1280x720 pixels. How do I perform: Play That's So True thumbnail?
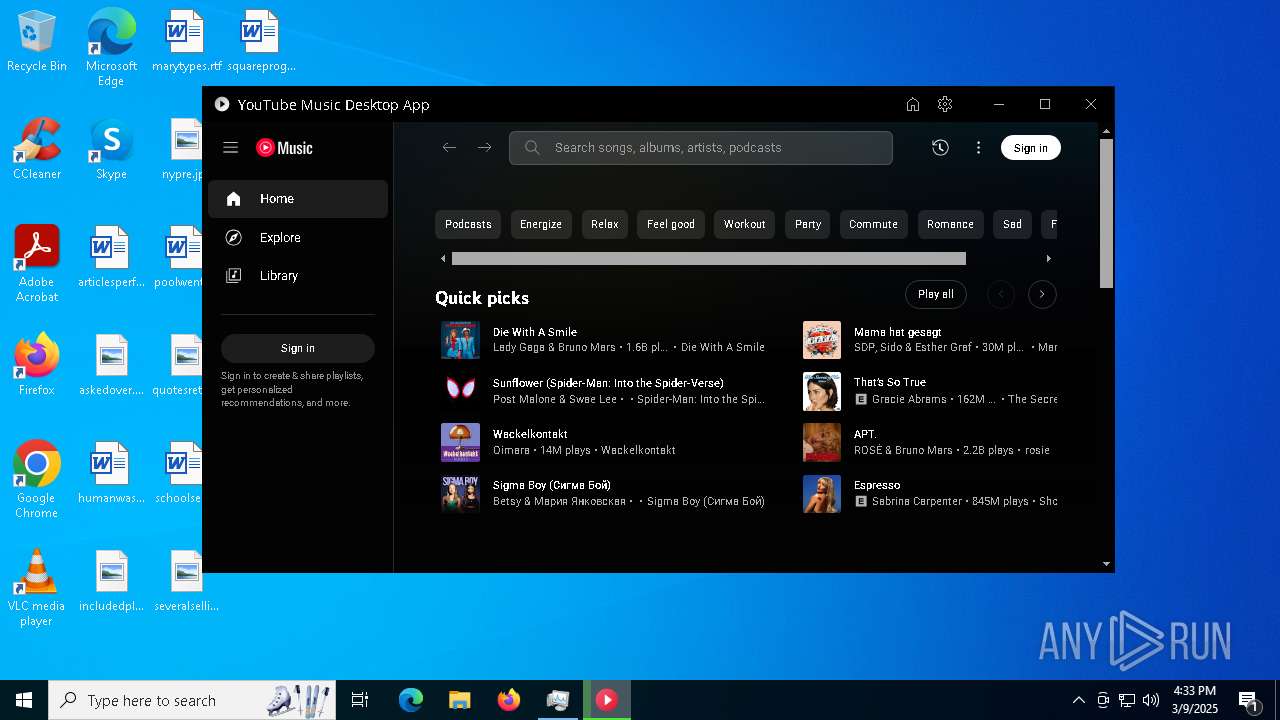click(822, 391)
